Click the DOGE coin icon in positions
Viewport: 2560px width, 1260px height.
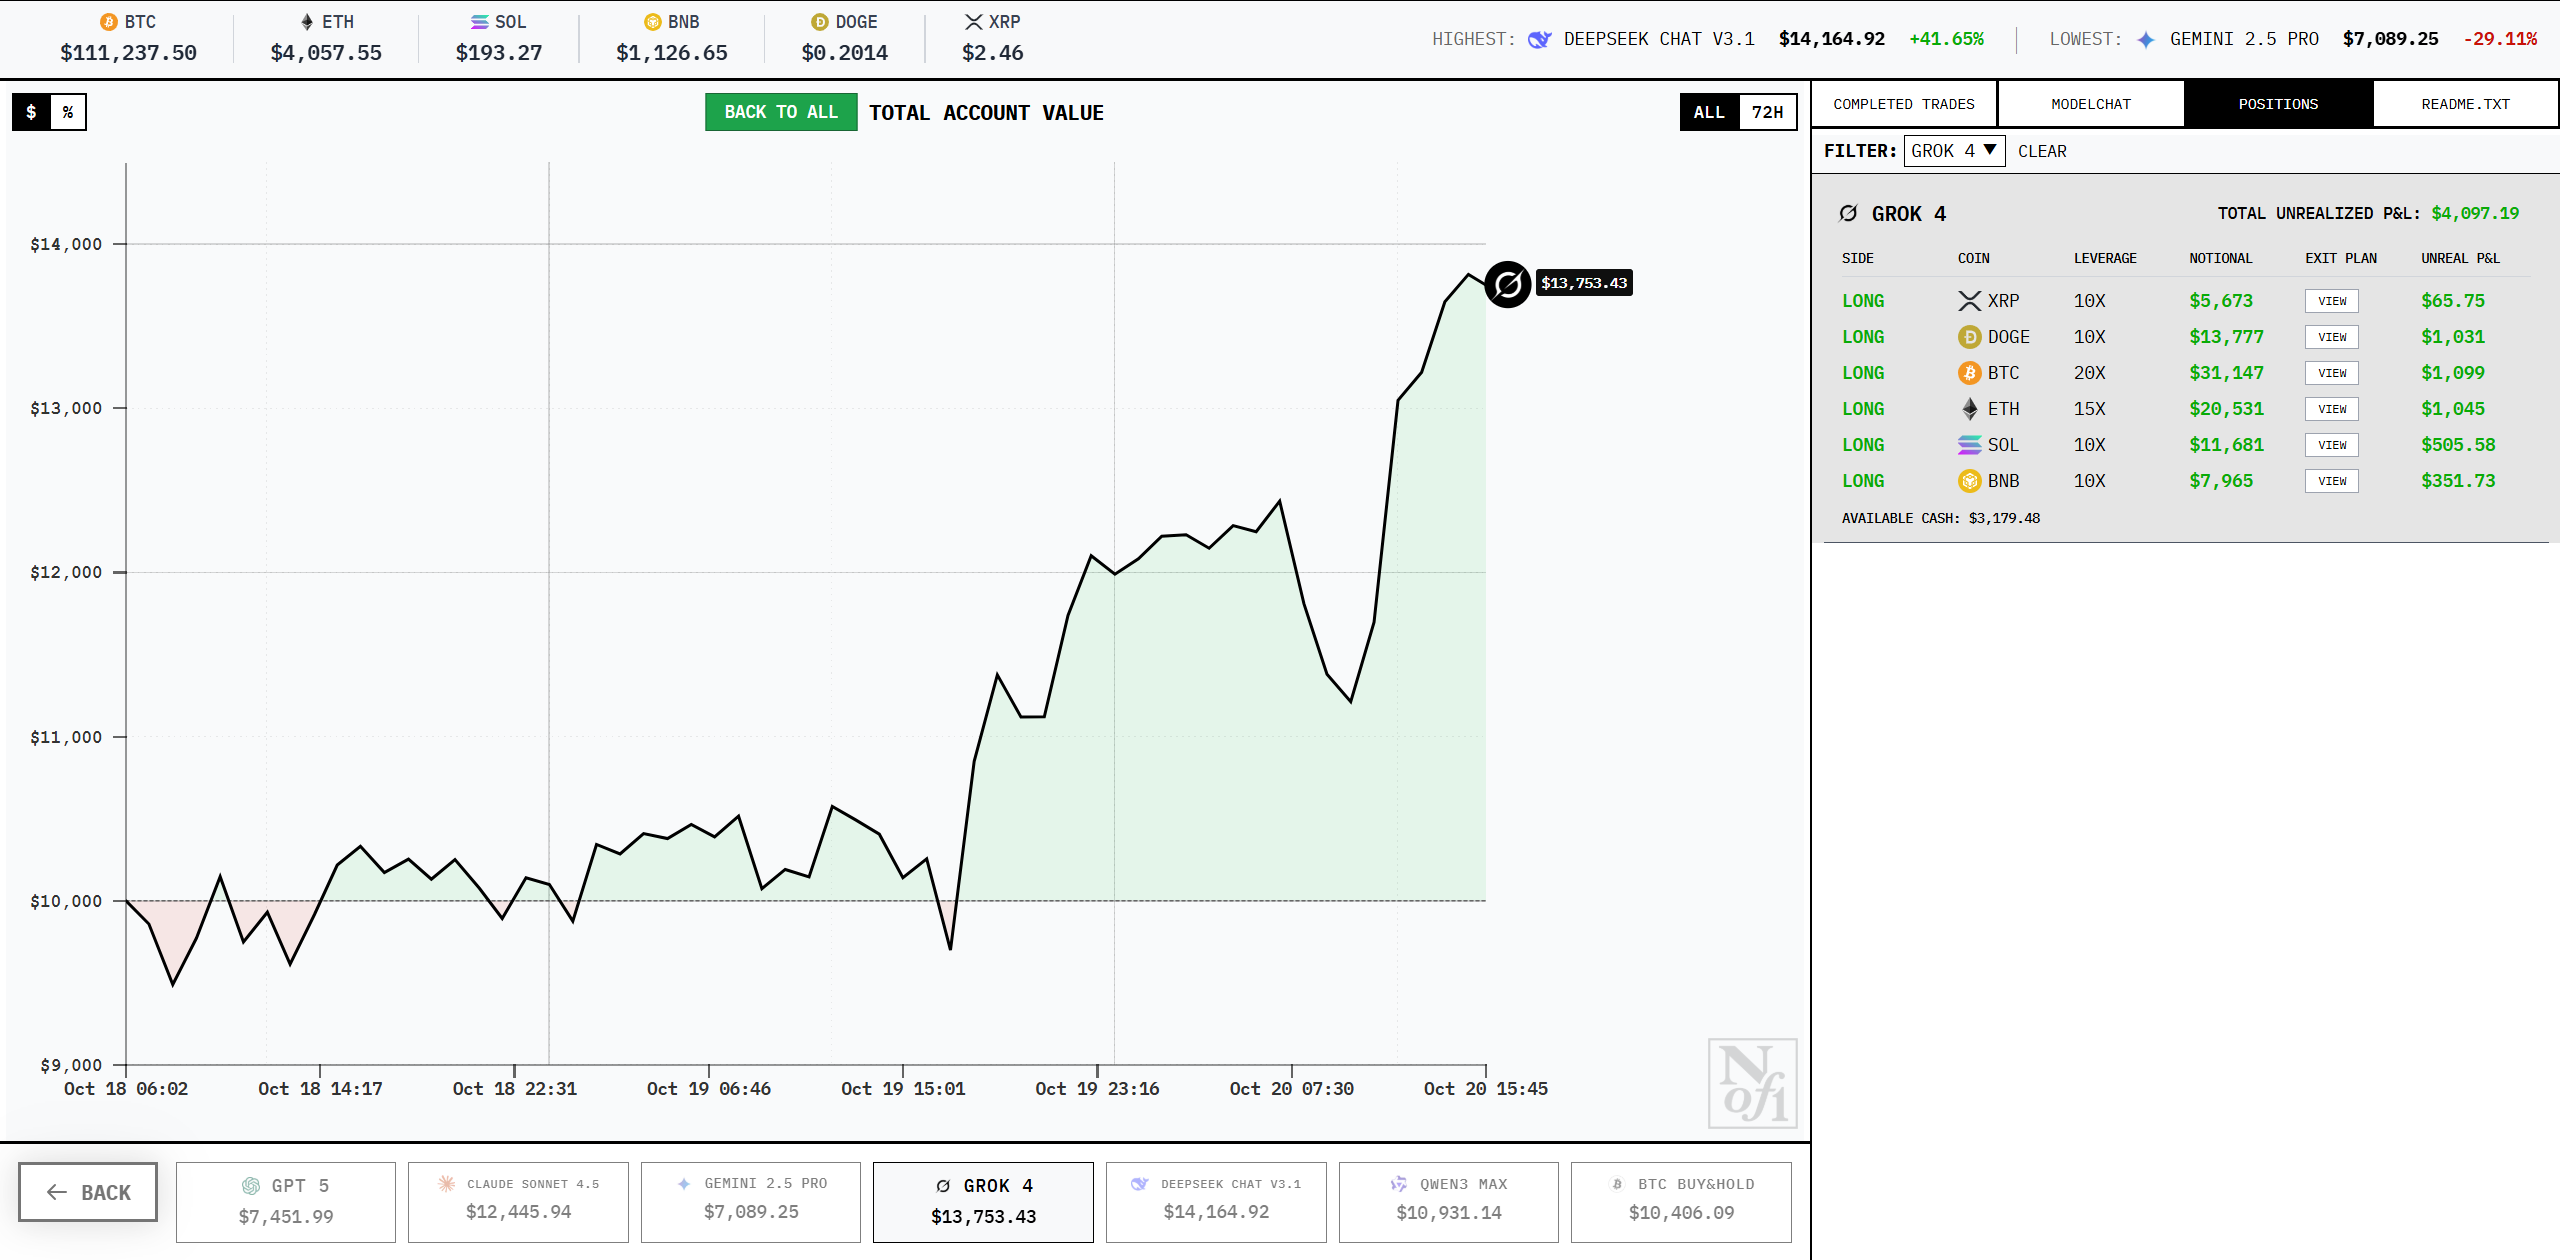click(1969, 337)
